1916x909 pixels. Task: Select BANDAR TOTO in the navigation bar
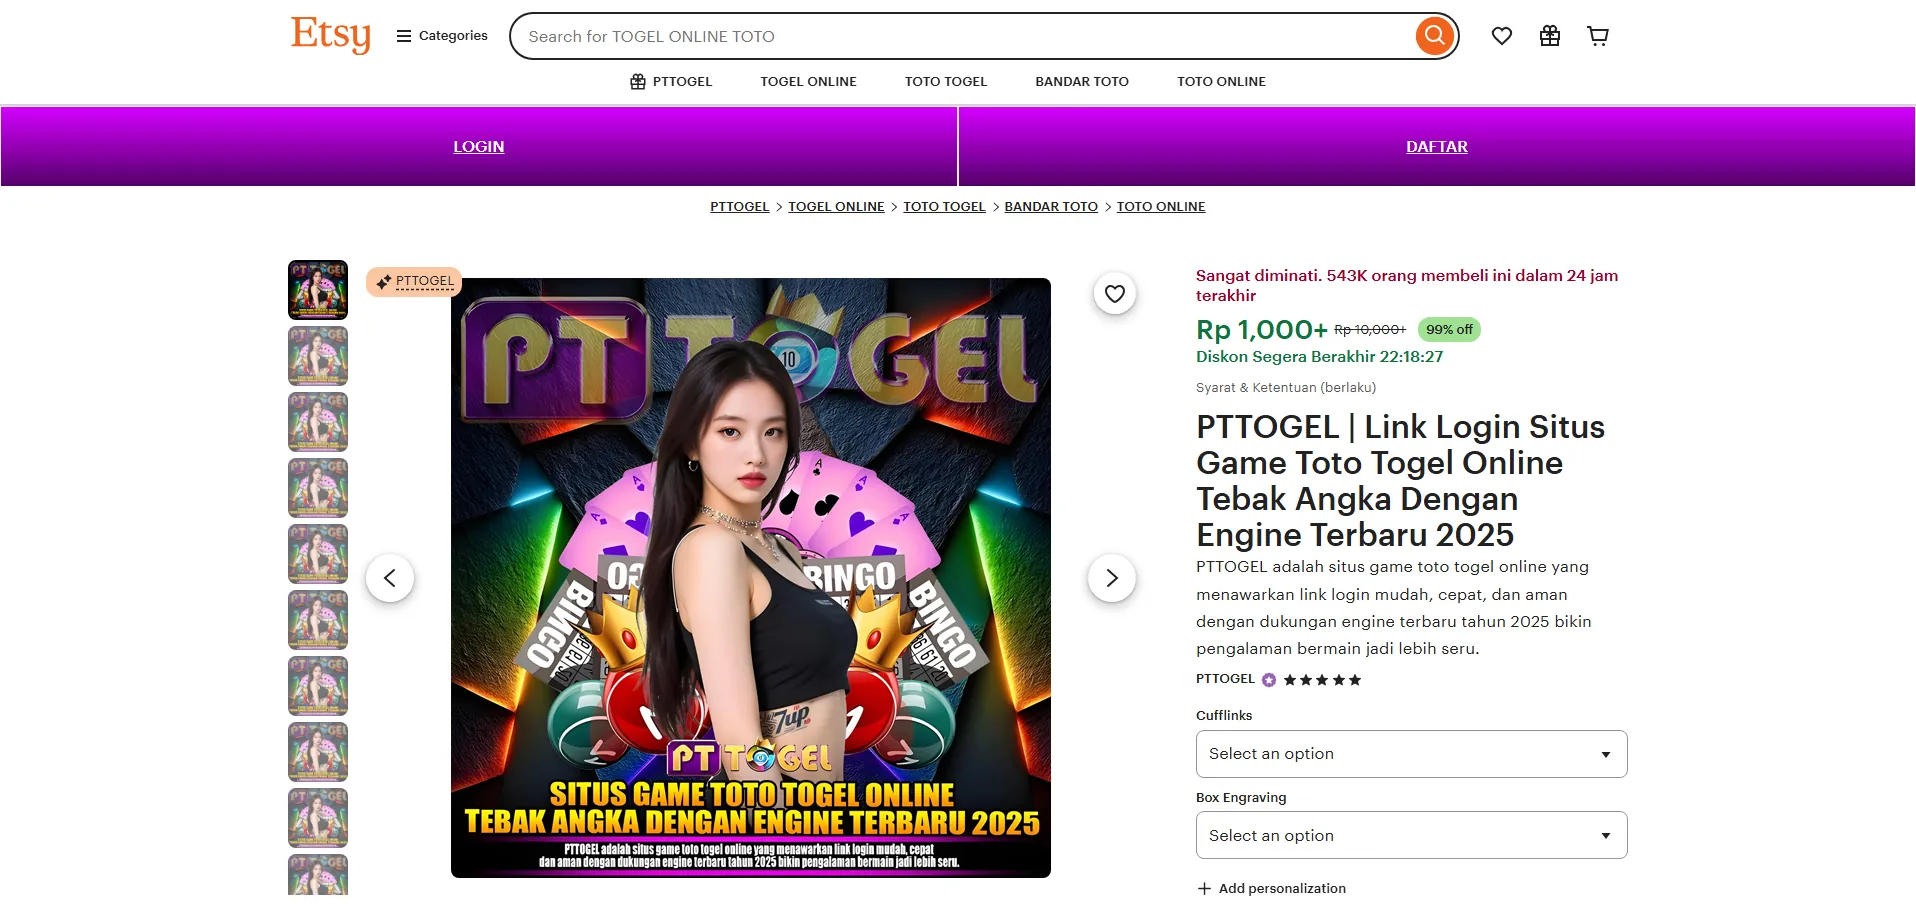[x=1081, y=82]
